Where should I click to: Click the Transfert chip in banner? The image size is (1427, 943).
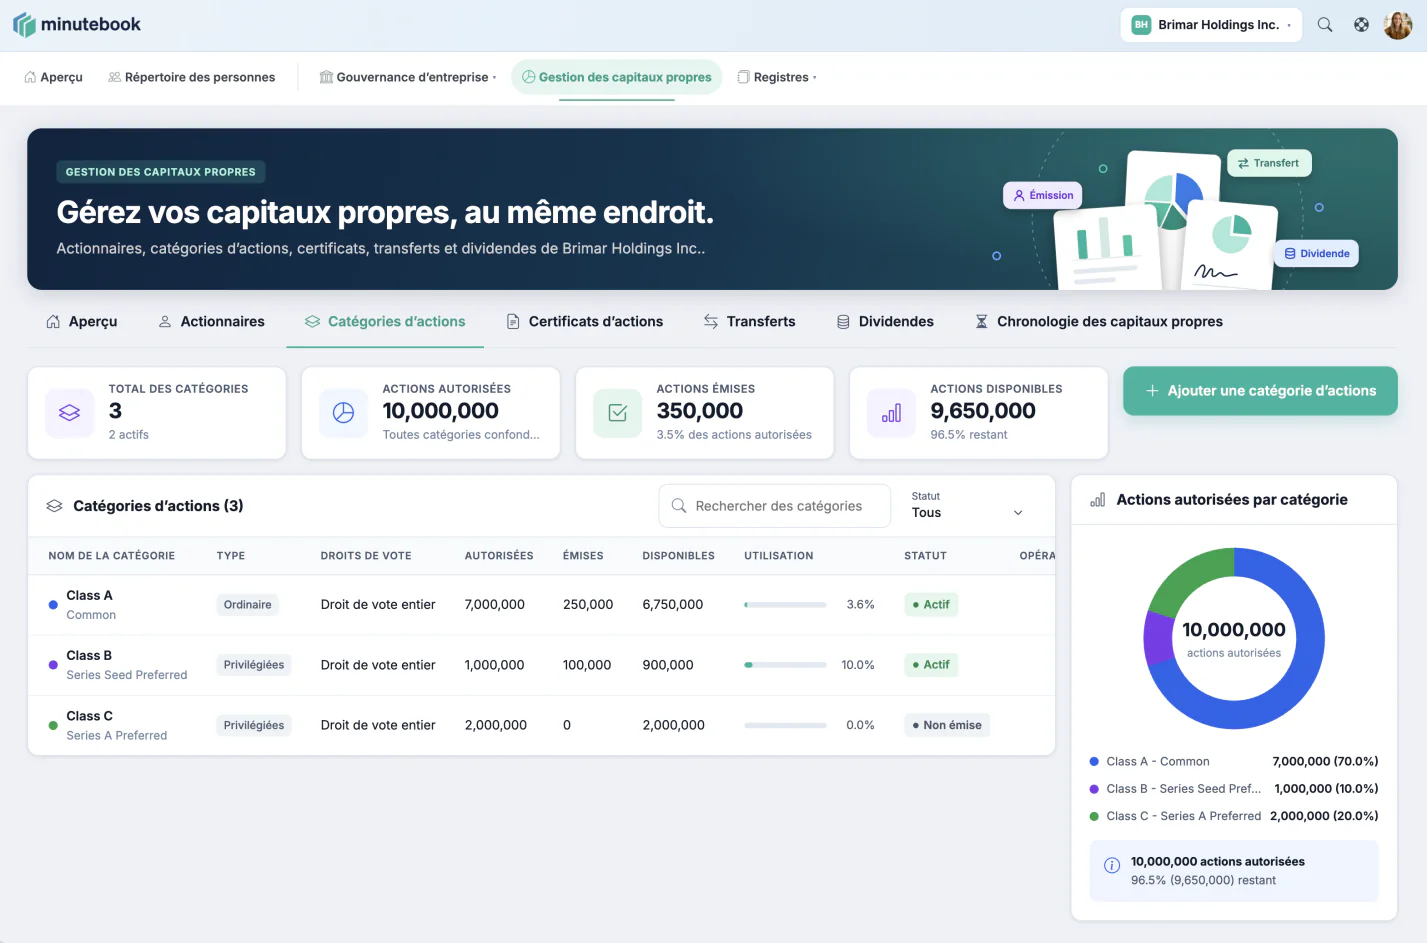(1269, 163)
